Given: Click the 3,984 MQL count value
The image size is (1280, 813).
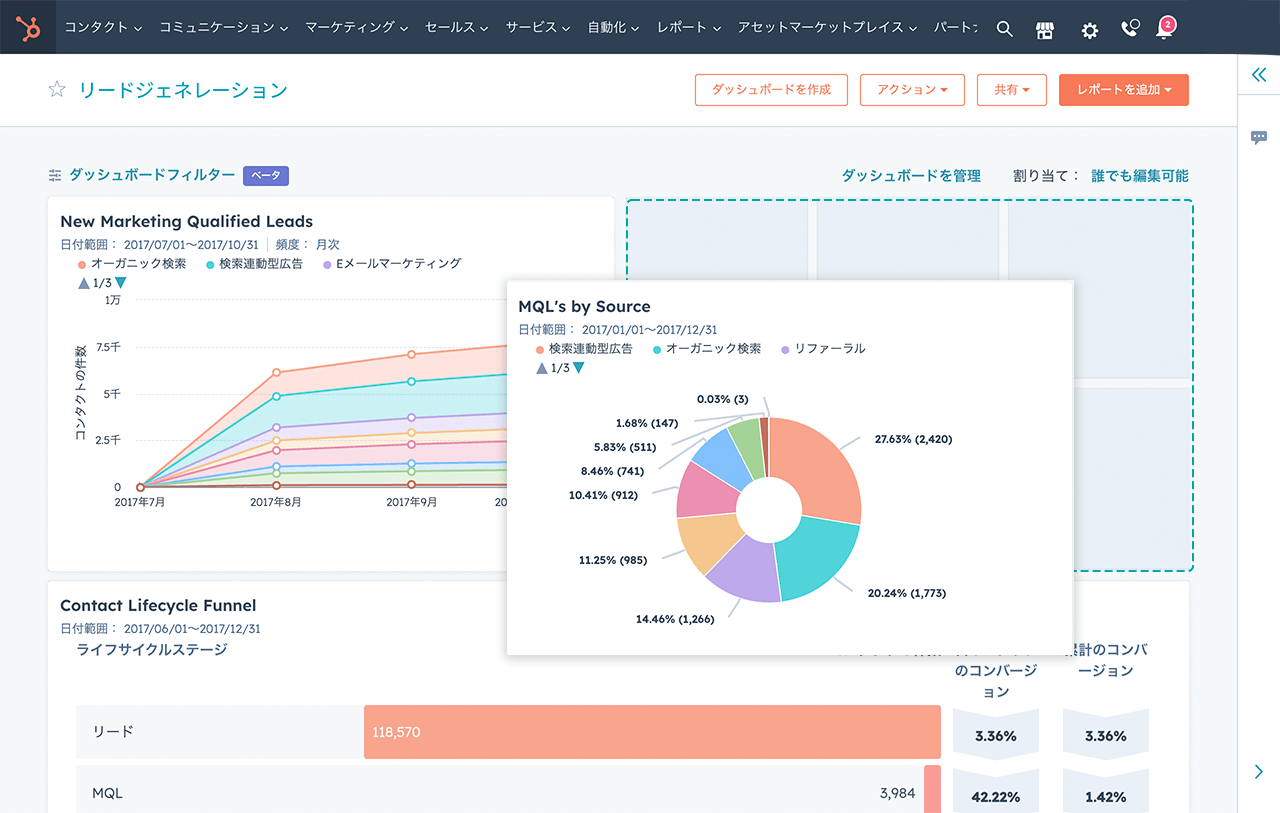Looking at the screenshot, I should [x=897, y=793].
